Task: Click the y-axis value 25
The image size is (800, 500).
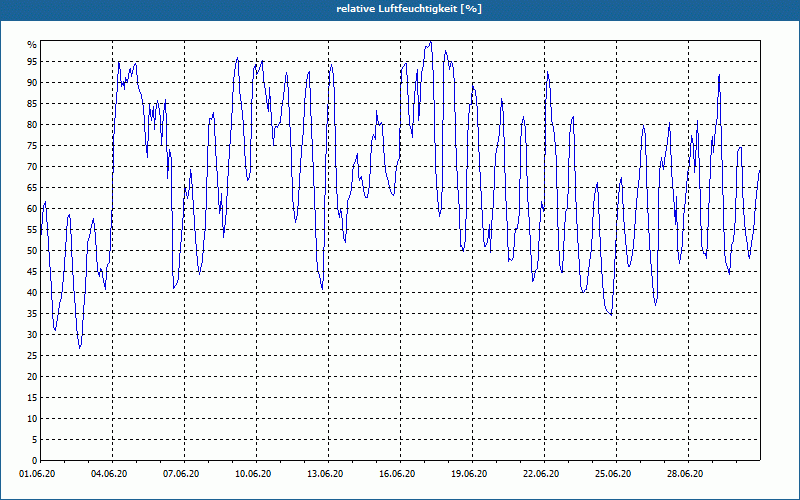Action: click(x=32, y=356)
